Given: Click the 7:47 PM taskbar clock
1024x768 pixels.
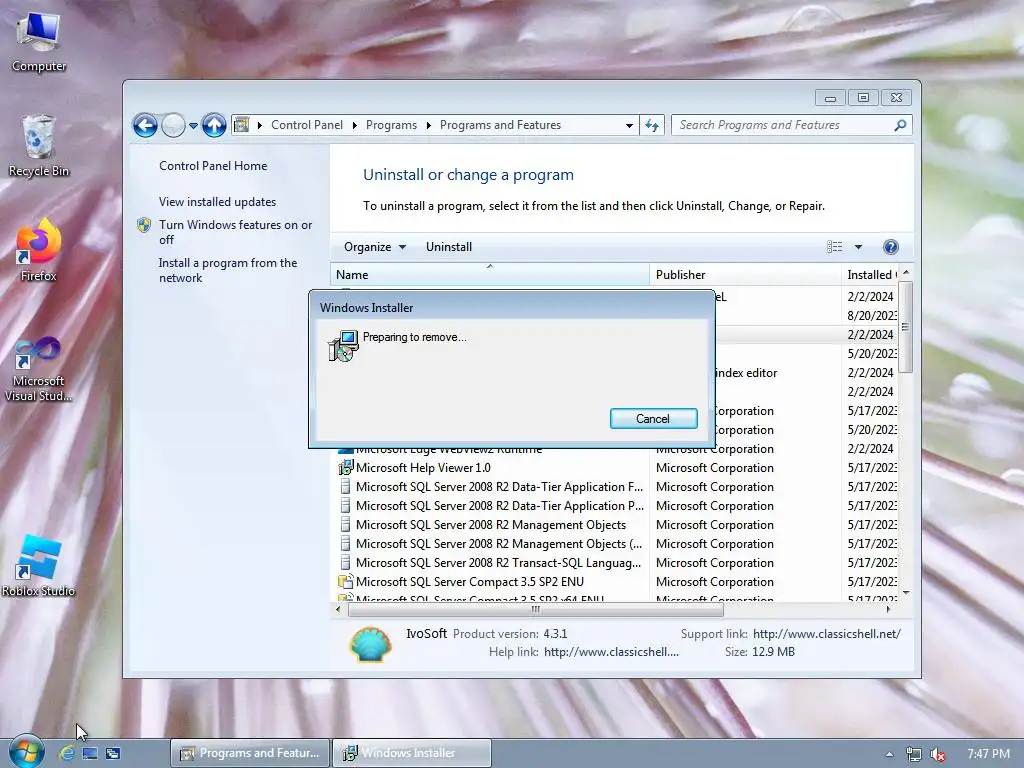Looking at the screenshot, I should click(x=988, y=754).
